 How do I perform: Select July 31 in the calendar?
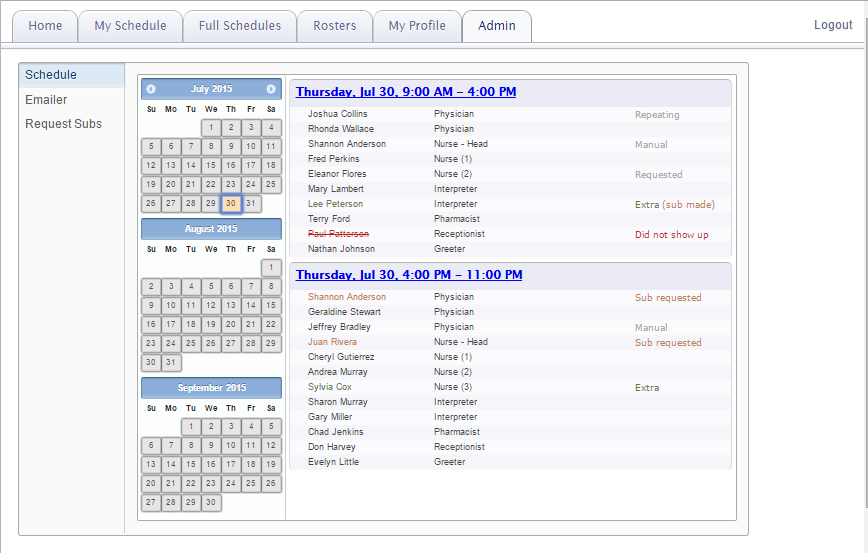(x=251, y=203)
